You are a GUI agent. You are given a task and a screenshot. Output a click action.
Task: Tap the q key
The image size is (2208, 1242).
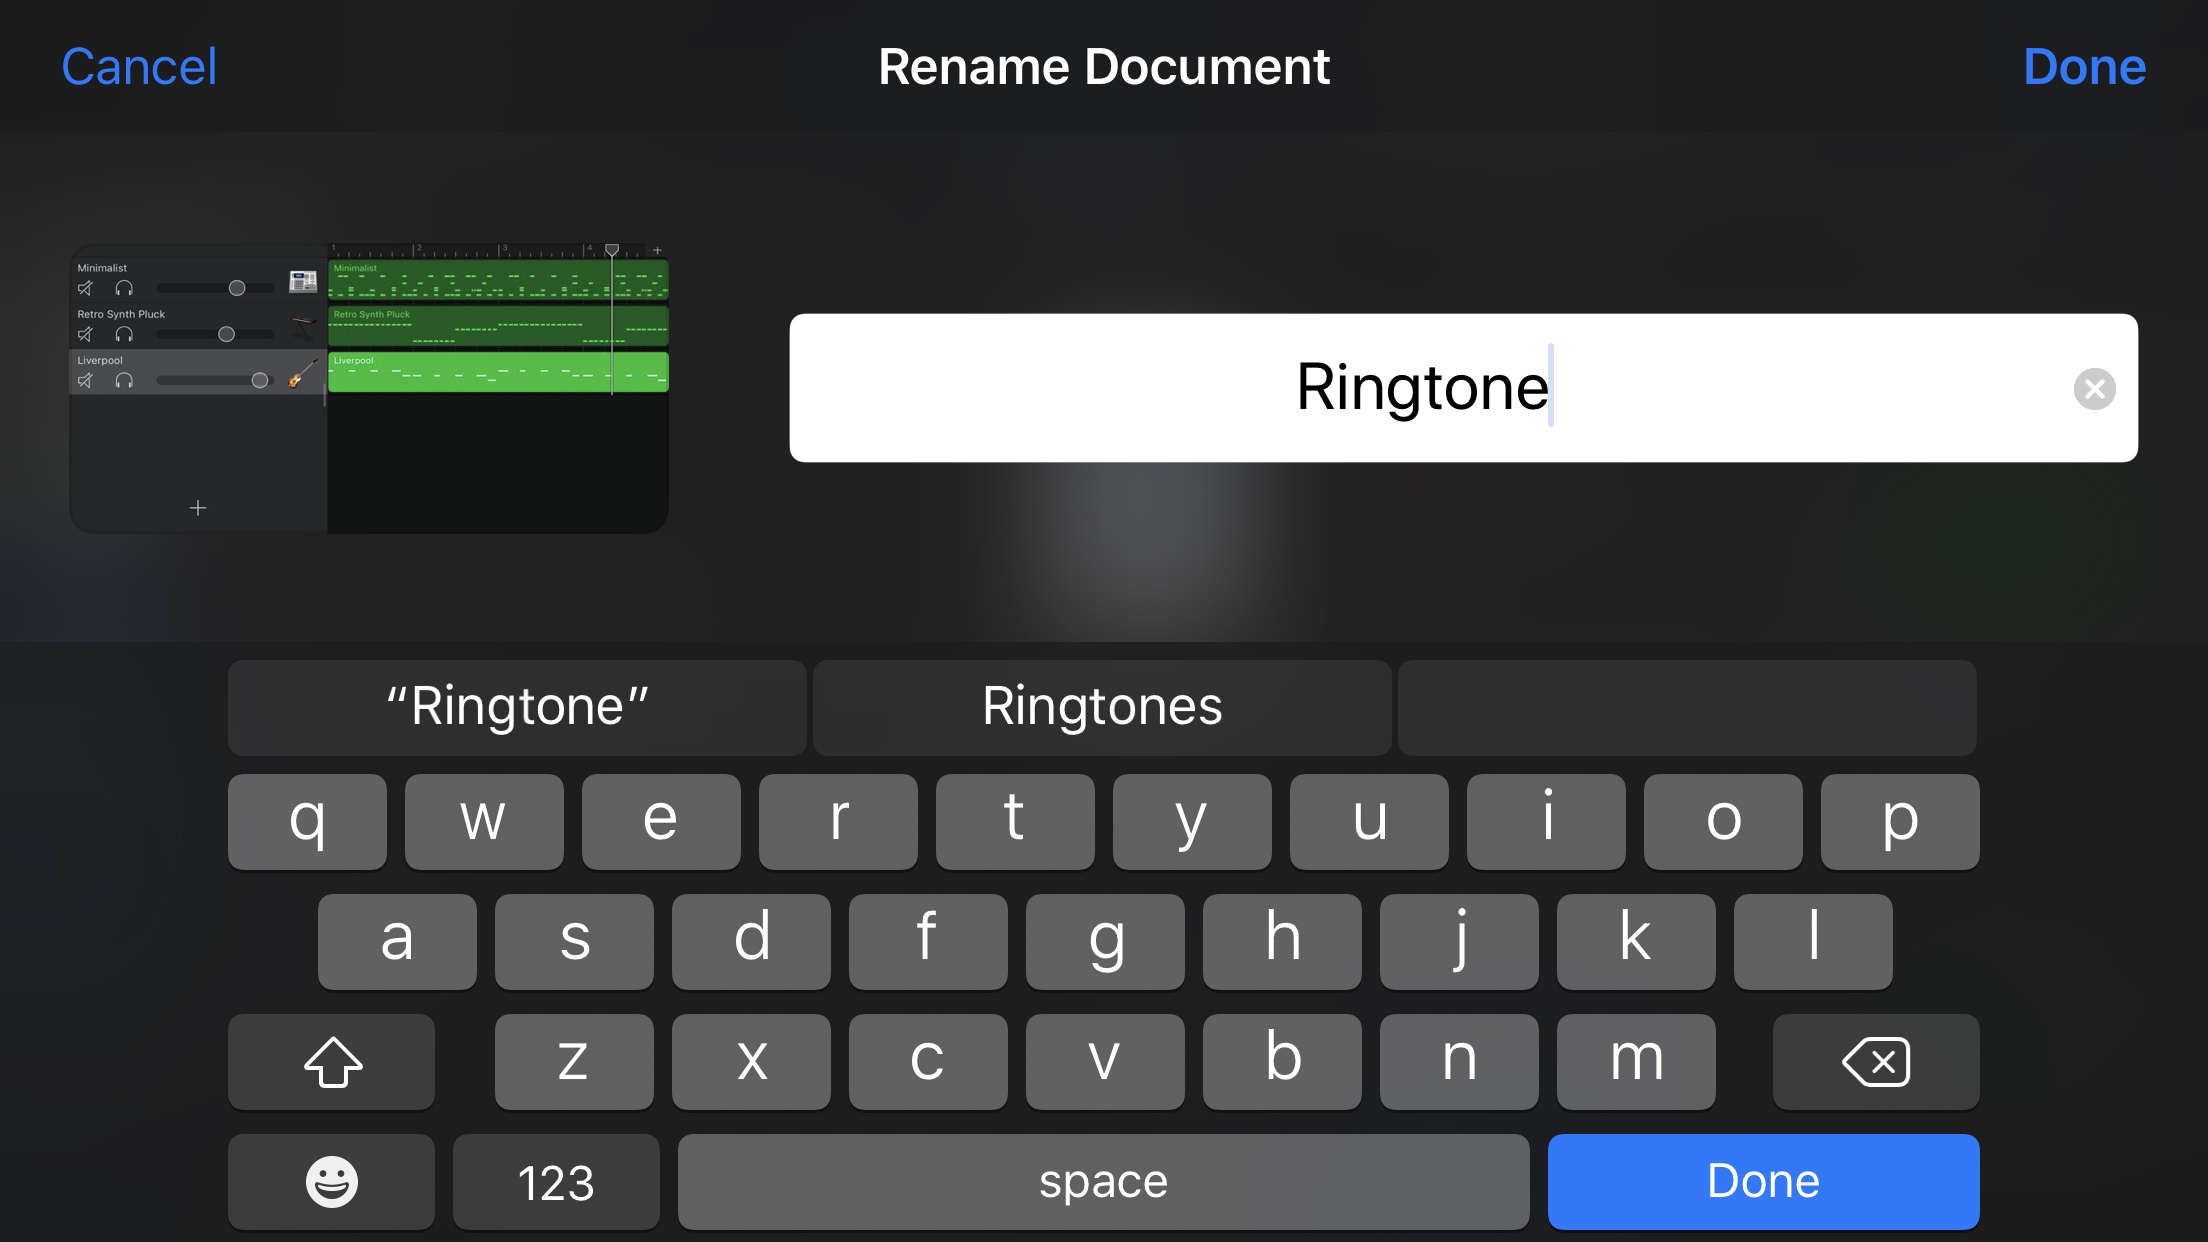[x=307, y=821]
